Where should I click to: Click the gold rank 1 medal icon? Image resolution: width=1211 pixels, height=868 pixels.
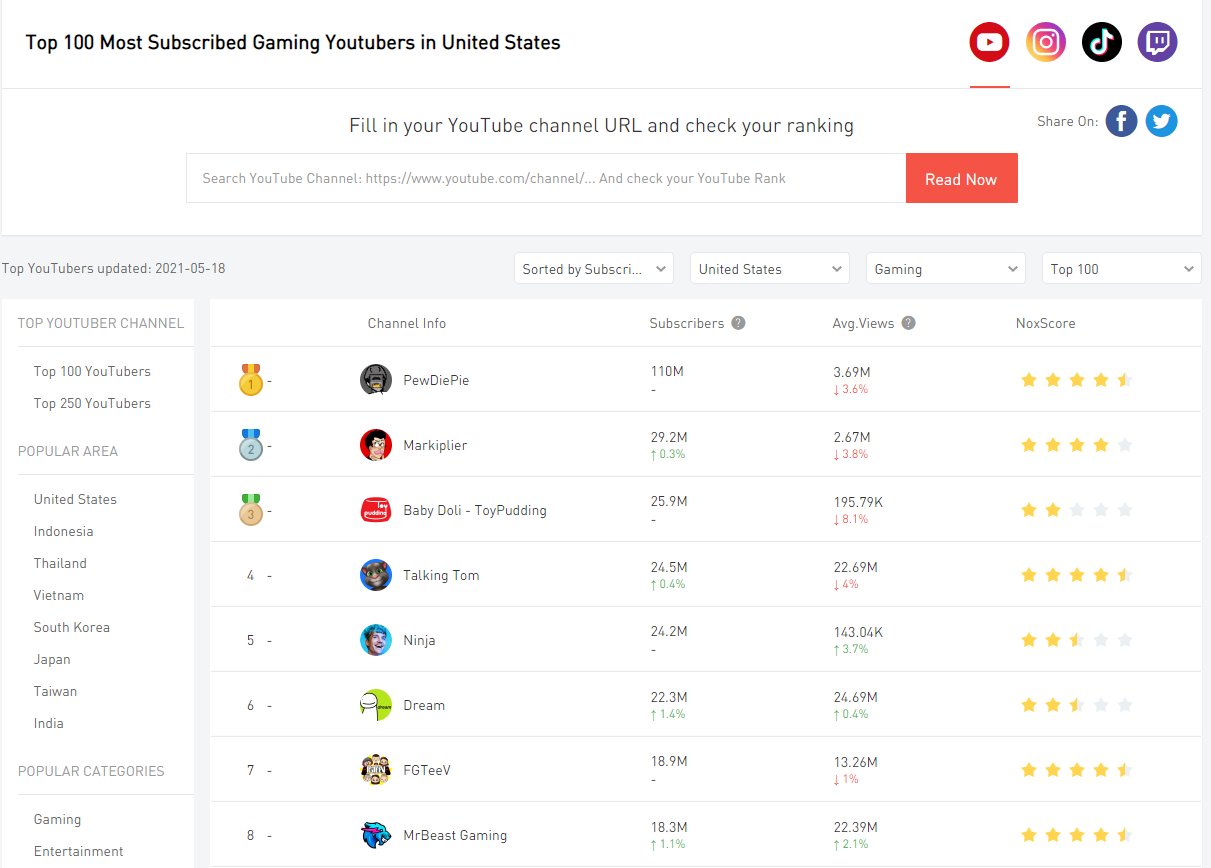tap(250, 379)
